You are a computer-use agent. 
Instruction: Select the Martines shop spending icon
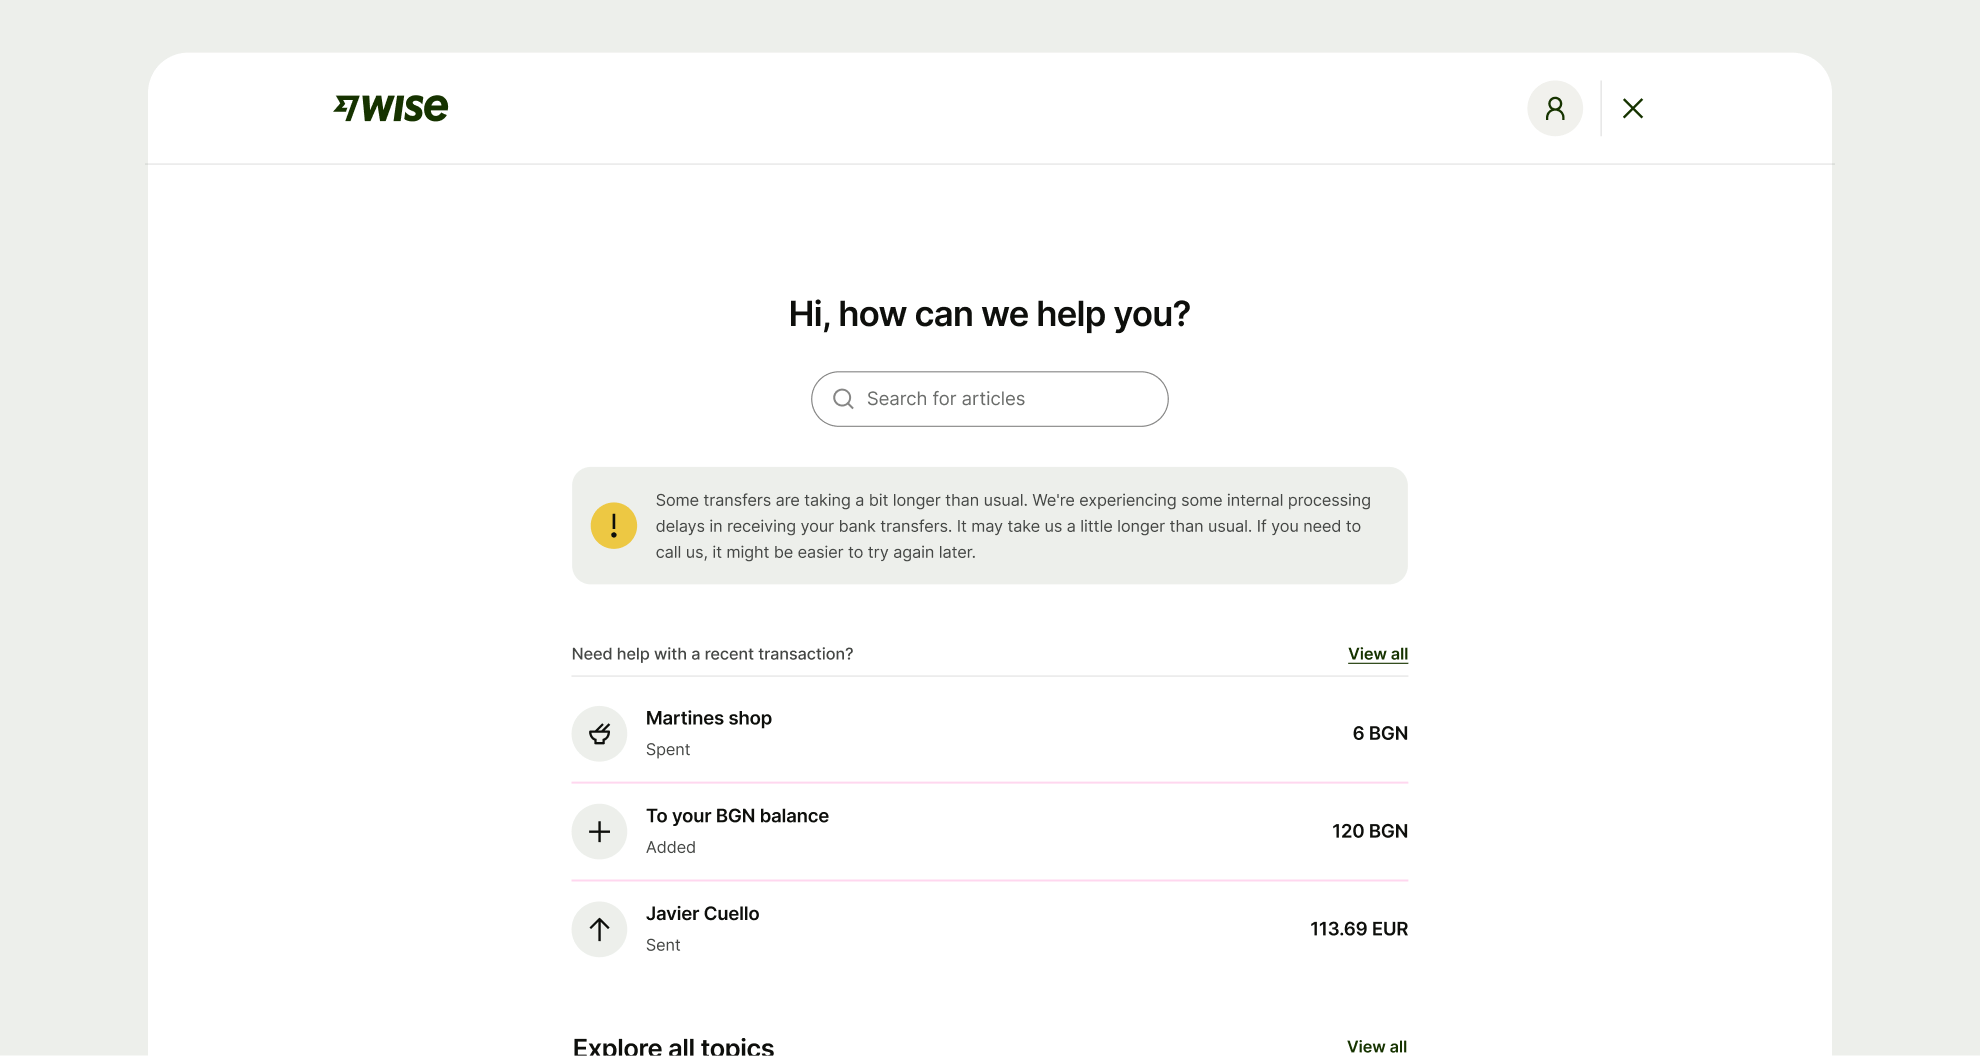pyautogui.click(x=599, y=733)
